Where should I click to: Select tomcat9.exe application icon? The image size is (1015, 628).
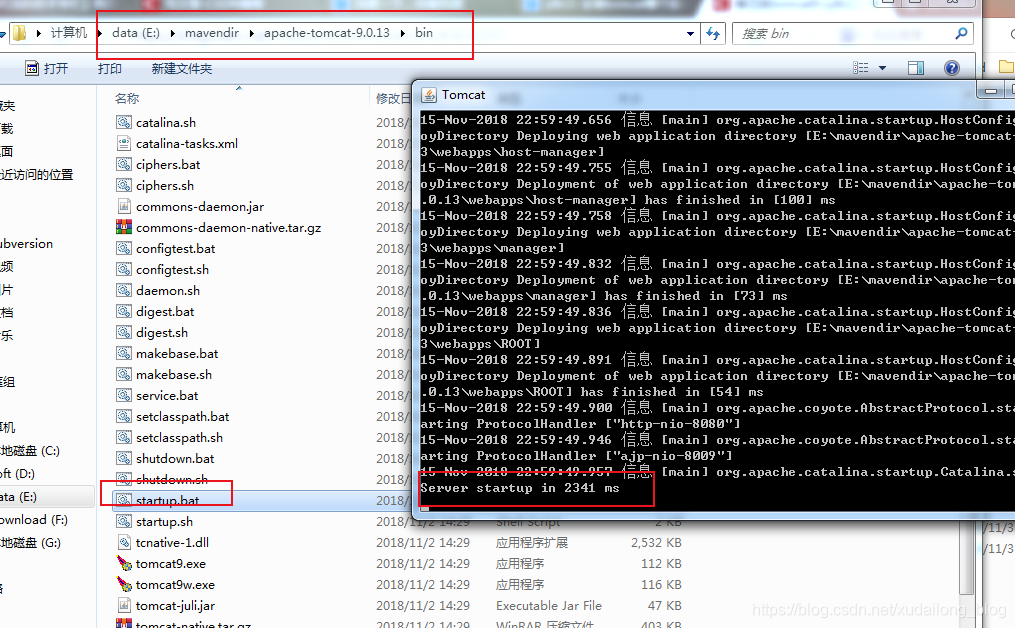124,563
